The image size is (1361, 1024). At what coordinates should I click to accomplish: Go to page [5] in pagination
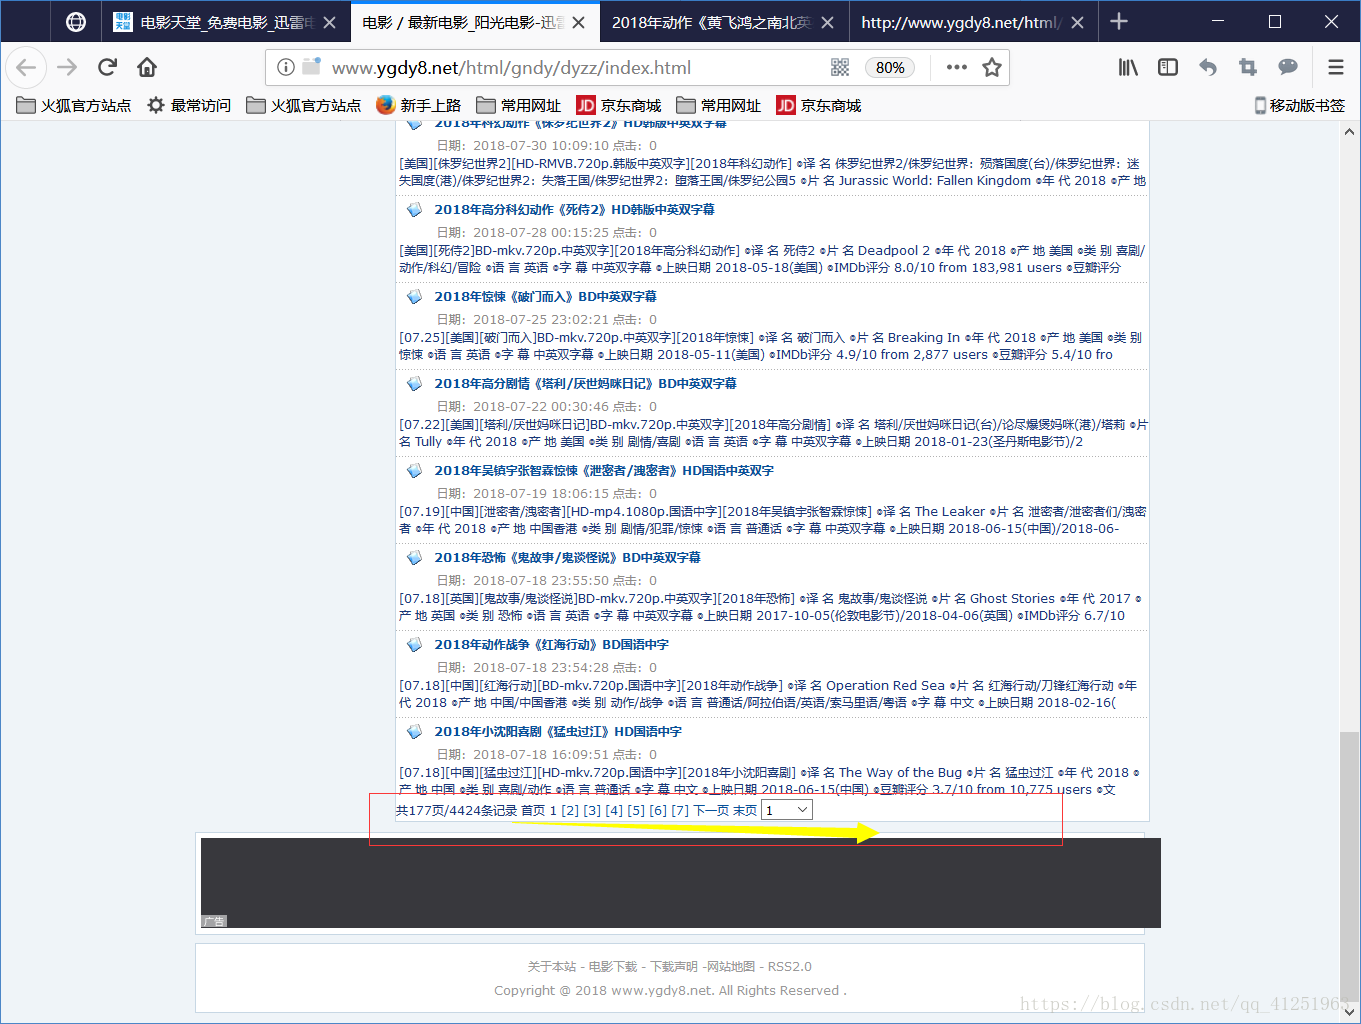coord(636,810)
